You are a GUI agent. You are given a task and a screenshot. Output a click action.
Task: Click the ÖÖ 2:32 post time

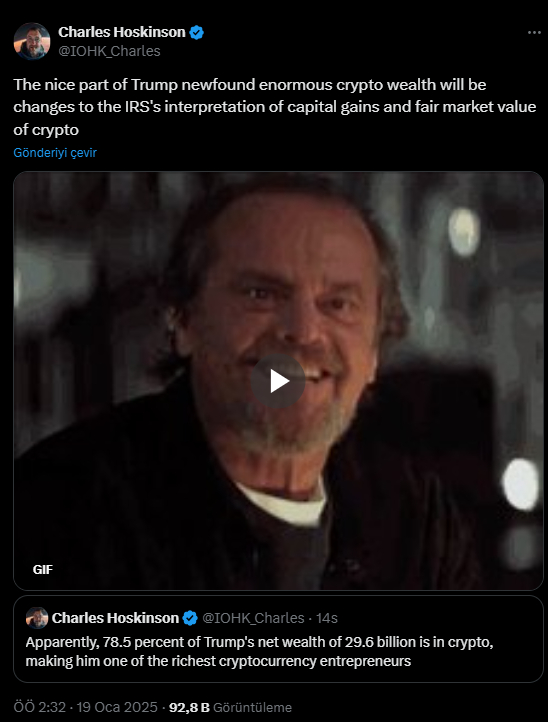40,707
